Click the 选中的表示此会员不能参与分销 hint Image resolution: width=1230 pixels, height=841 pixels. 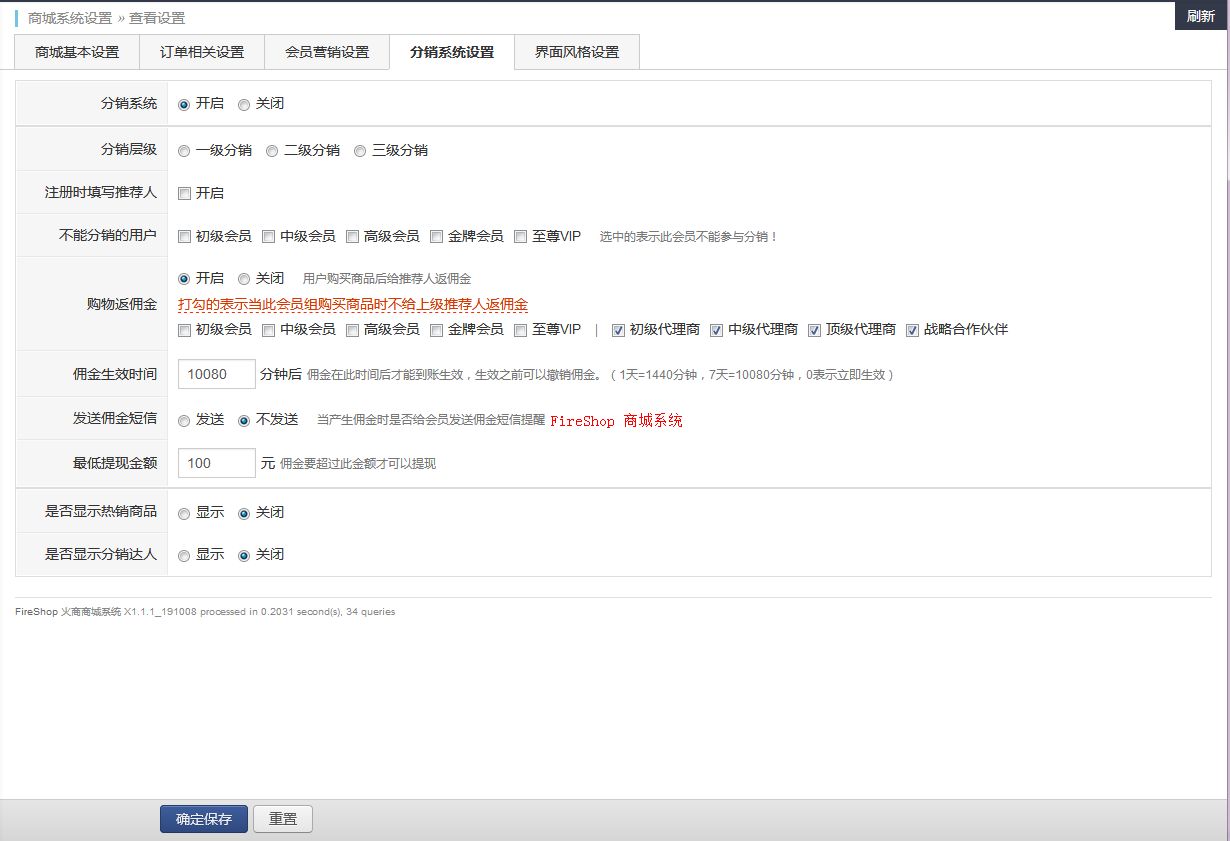coord(688,237)
